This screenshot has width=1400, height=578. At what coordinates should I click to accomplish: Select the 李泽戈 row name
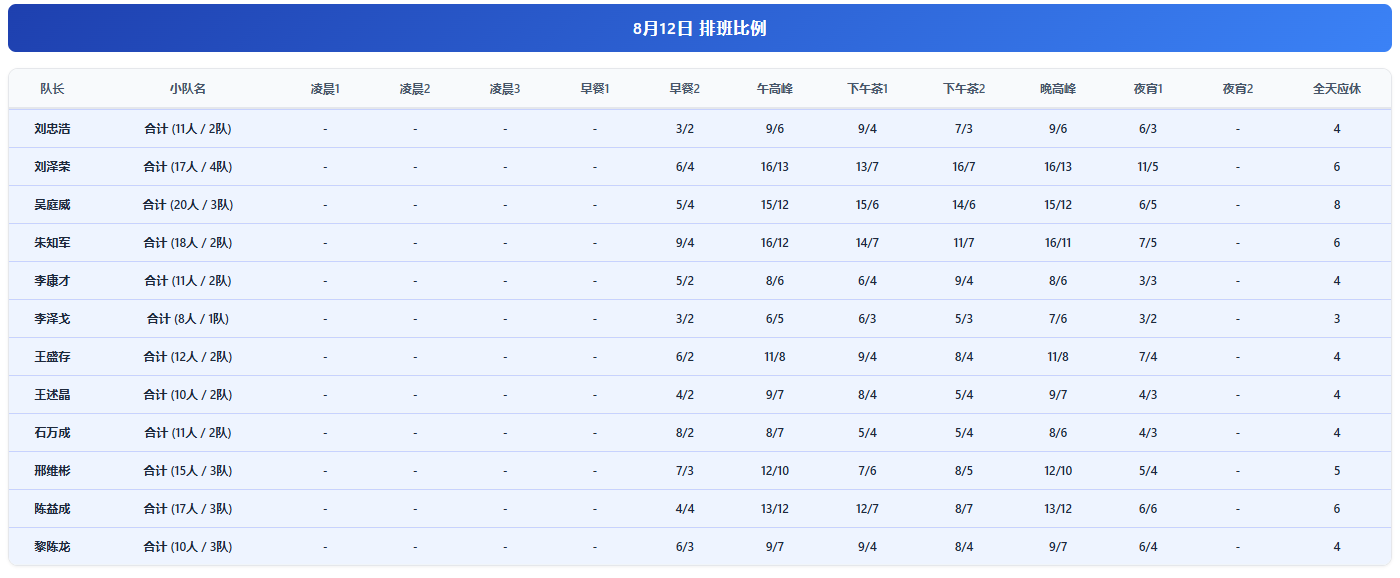[52, 319]
